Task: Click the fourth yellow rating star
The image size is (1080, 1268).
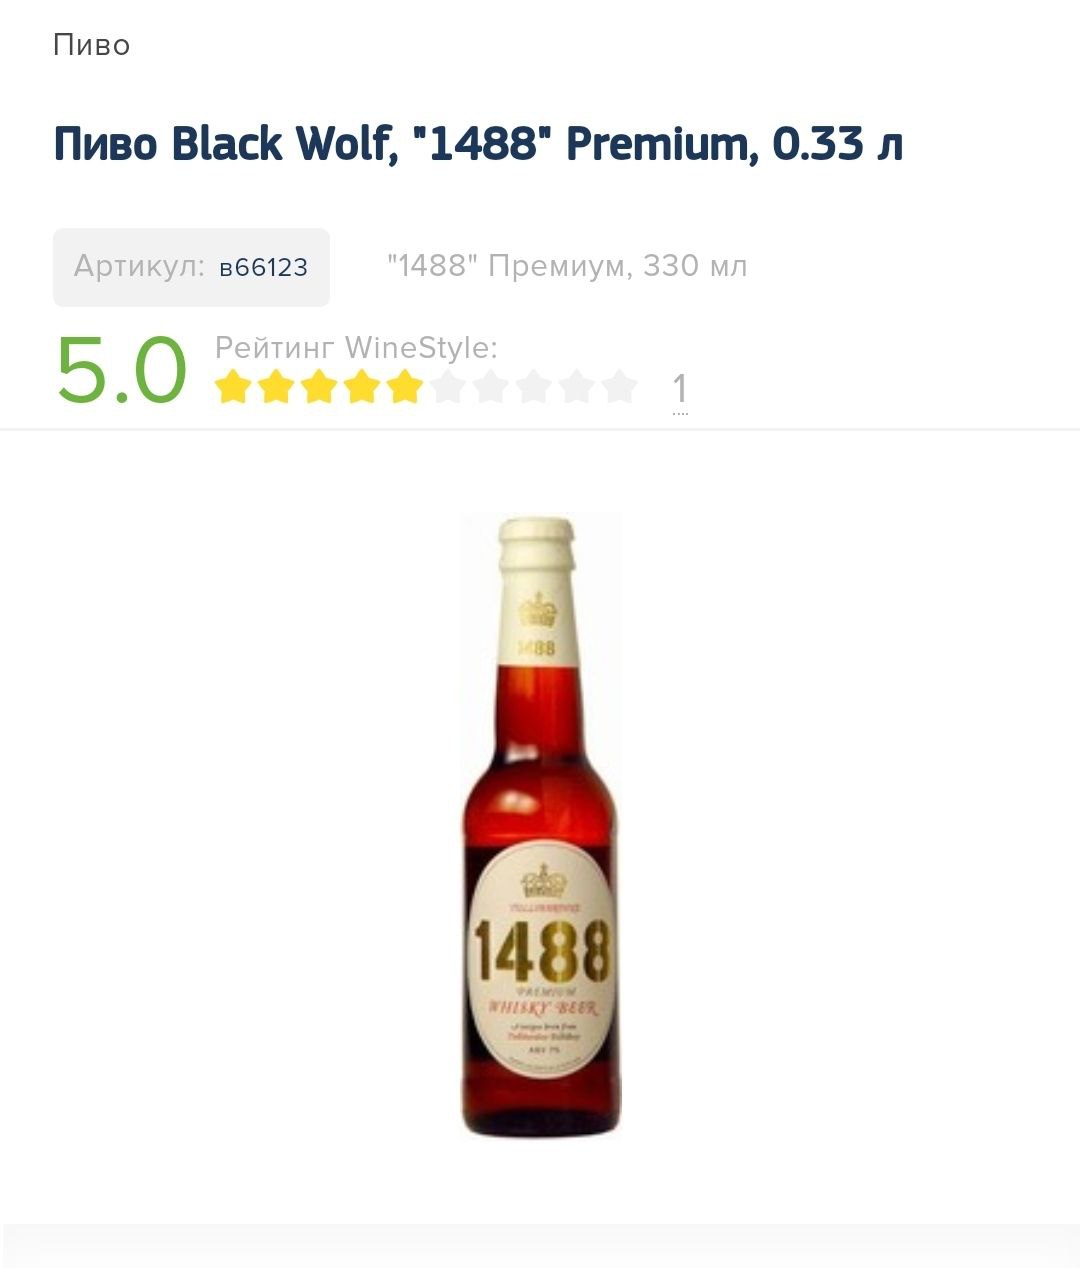Action: pos(362,386)
